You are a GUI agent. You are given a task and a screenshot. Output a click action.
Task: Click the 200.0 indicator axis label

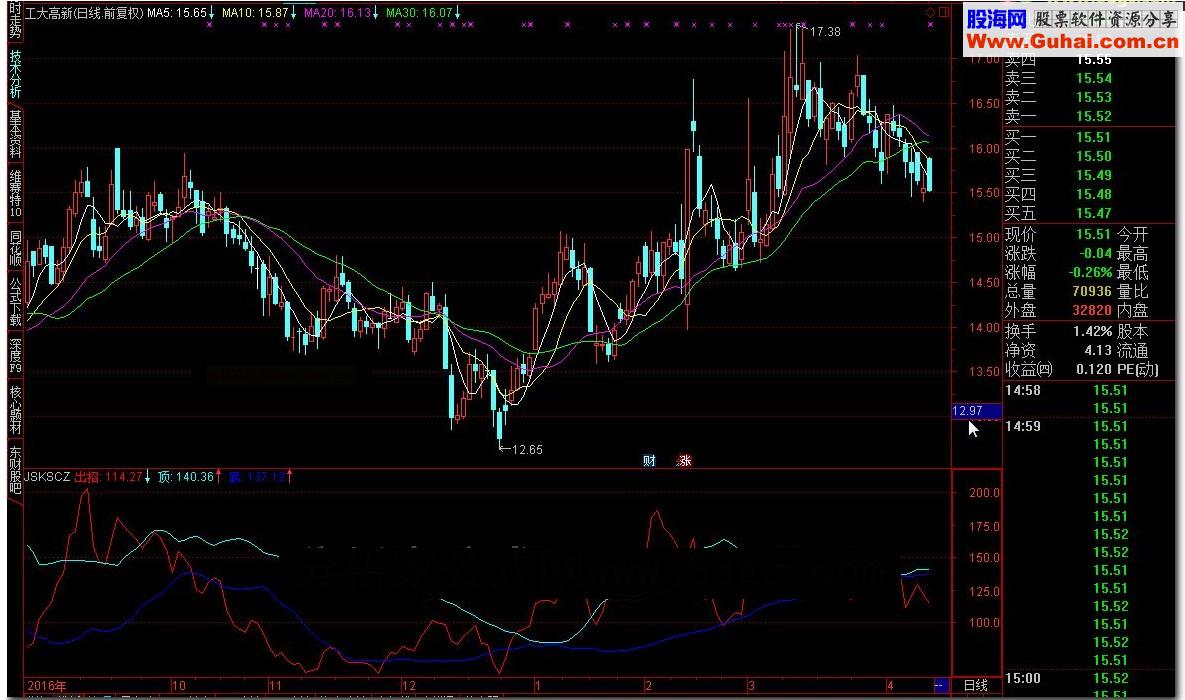pyautogui.click(x=985, y=493)
